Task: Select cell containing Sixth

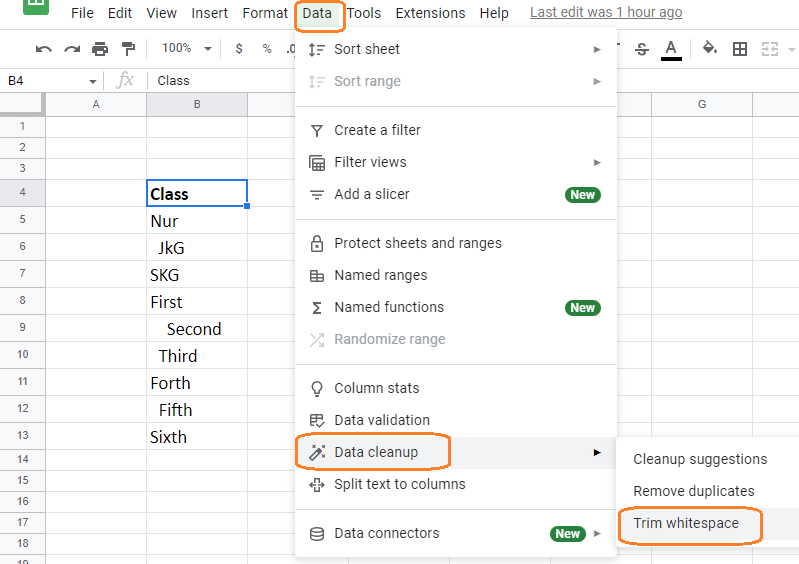Action: [x=197, y=437]
